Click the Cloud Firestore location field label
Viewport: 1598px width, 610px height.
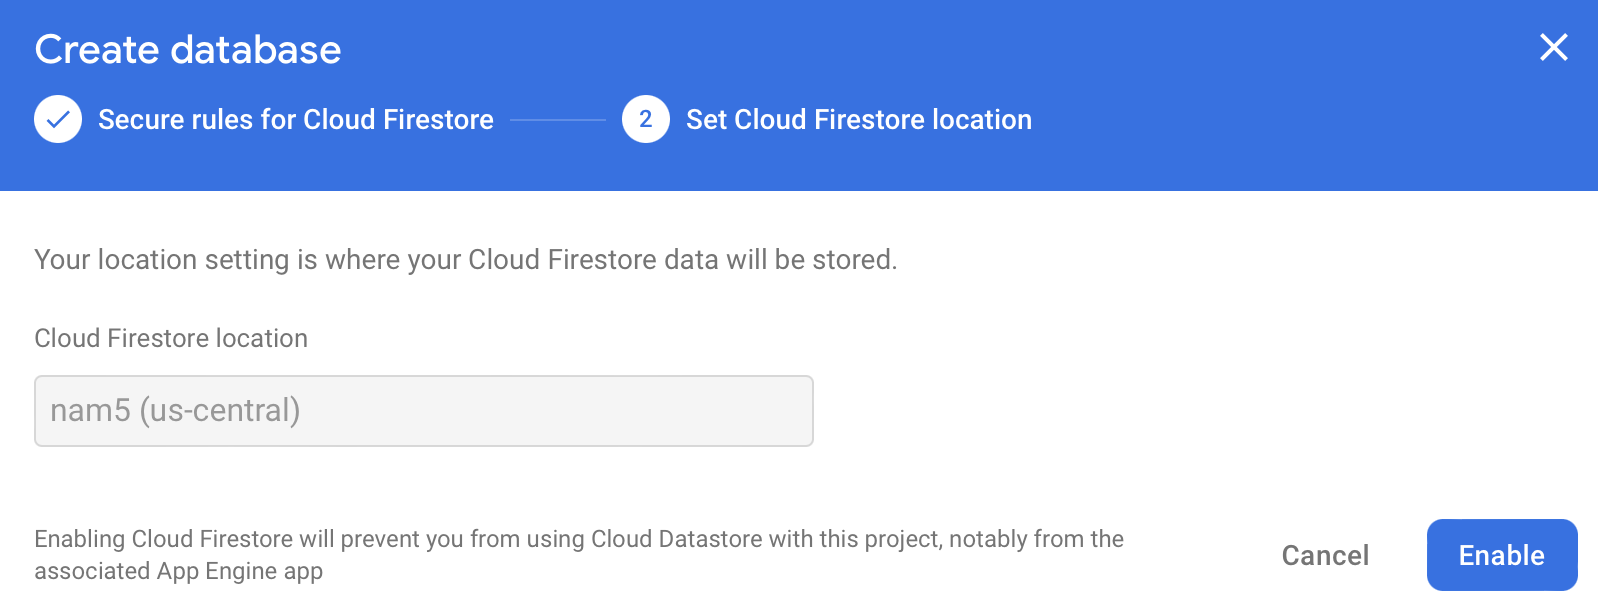click(x=171, y=338)
